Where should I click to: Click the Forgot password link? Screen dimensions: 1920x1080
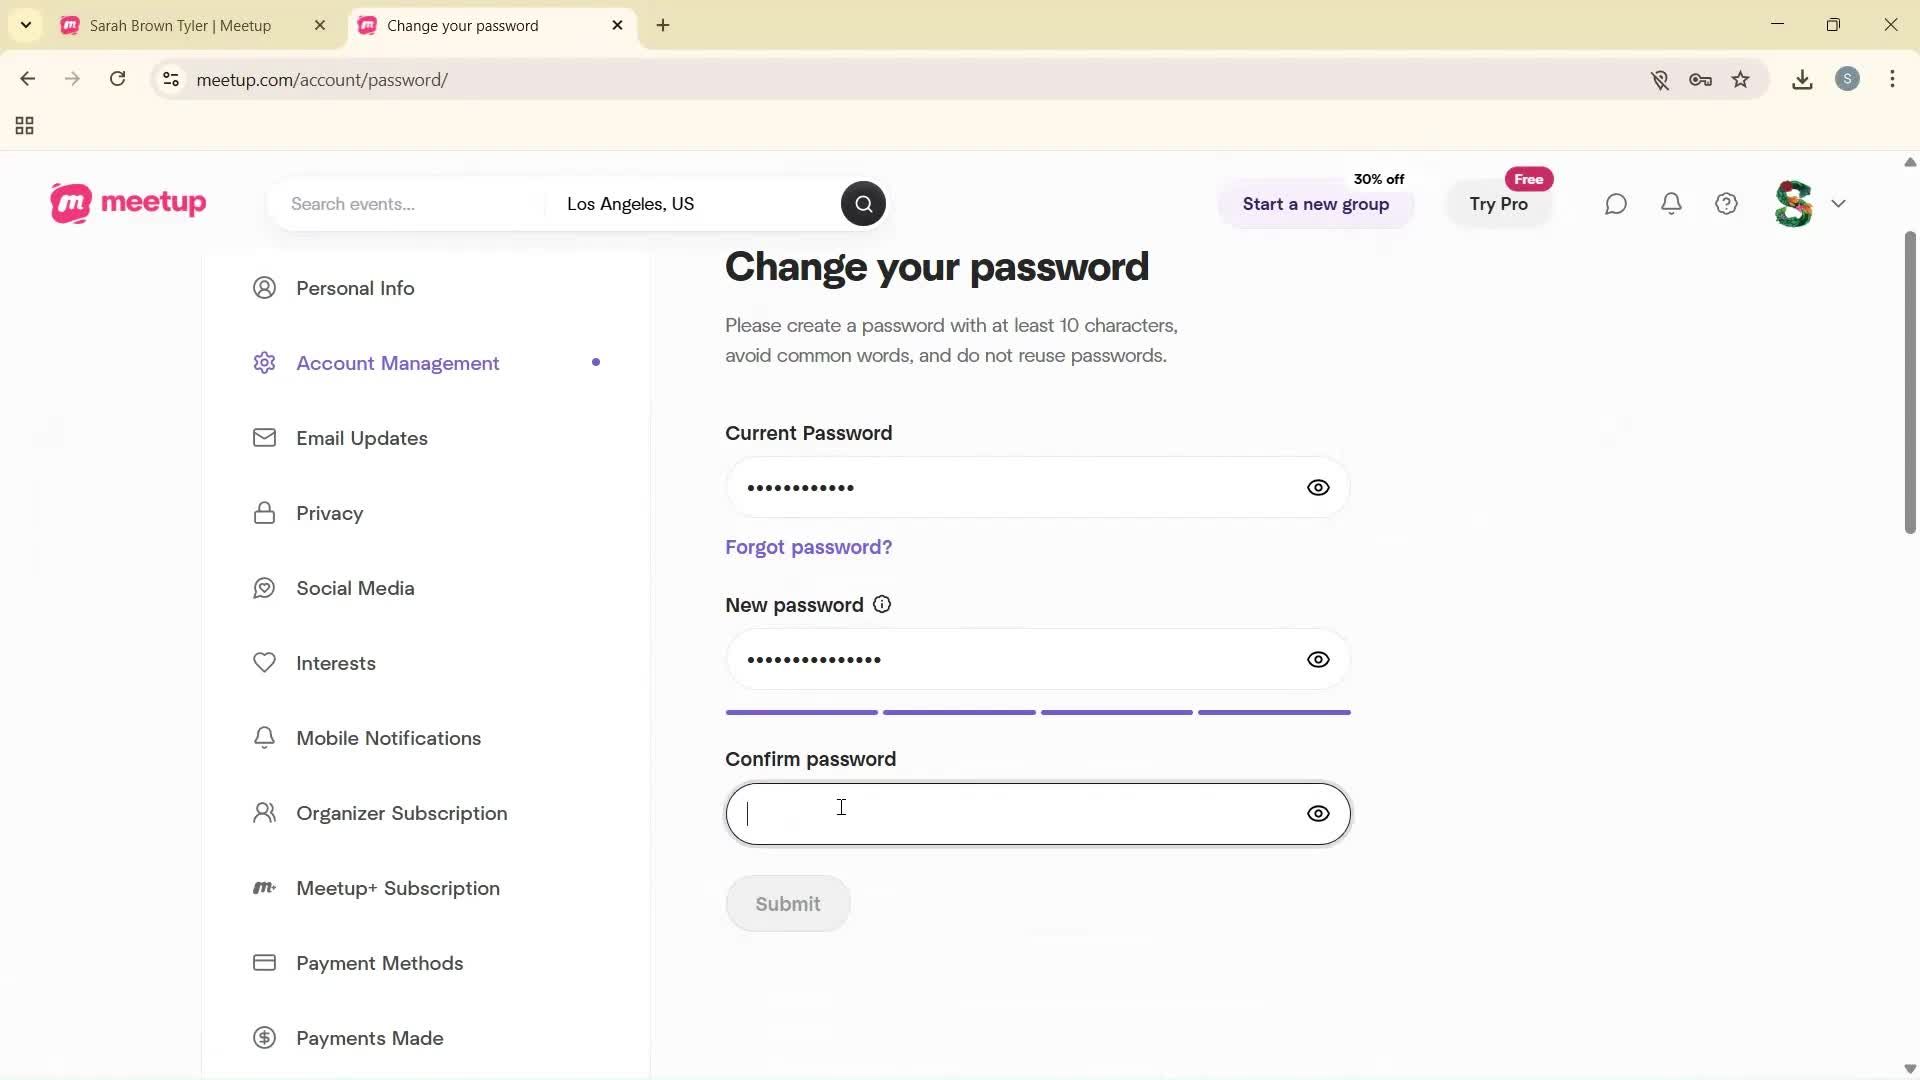[x=808, y=547]
